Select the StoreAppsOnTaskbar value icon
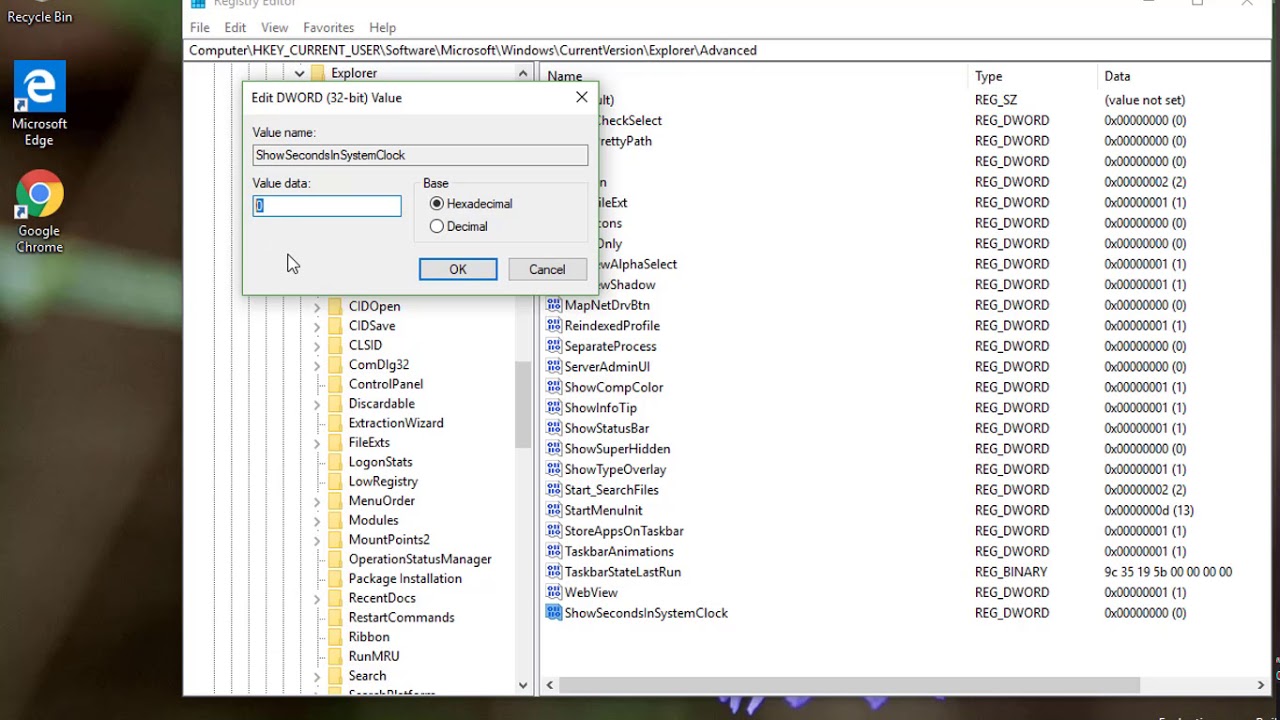 [553, 530]
